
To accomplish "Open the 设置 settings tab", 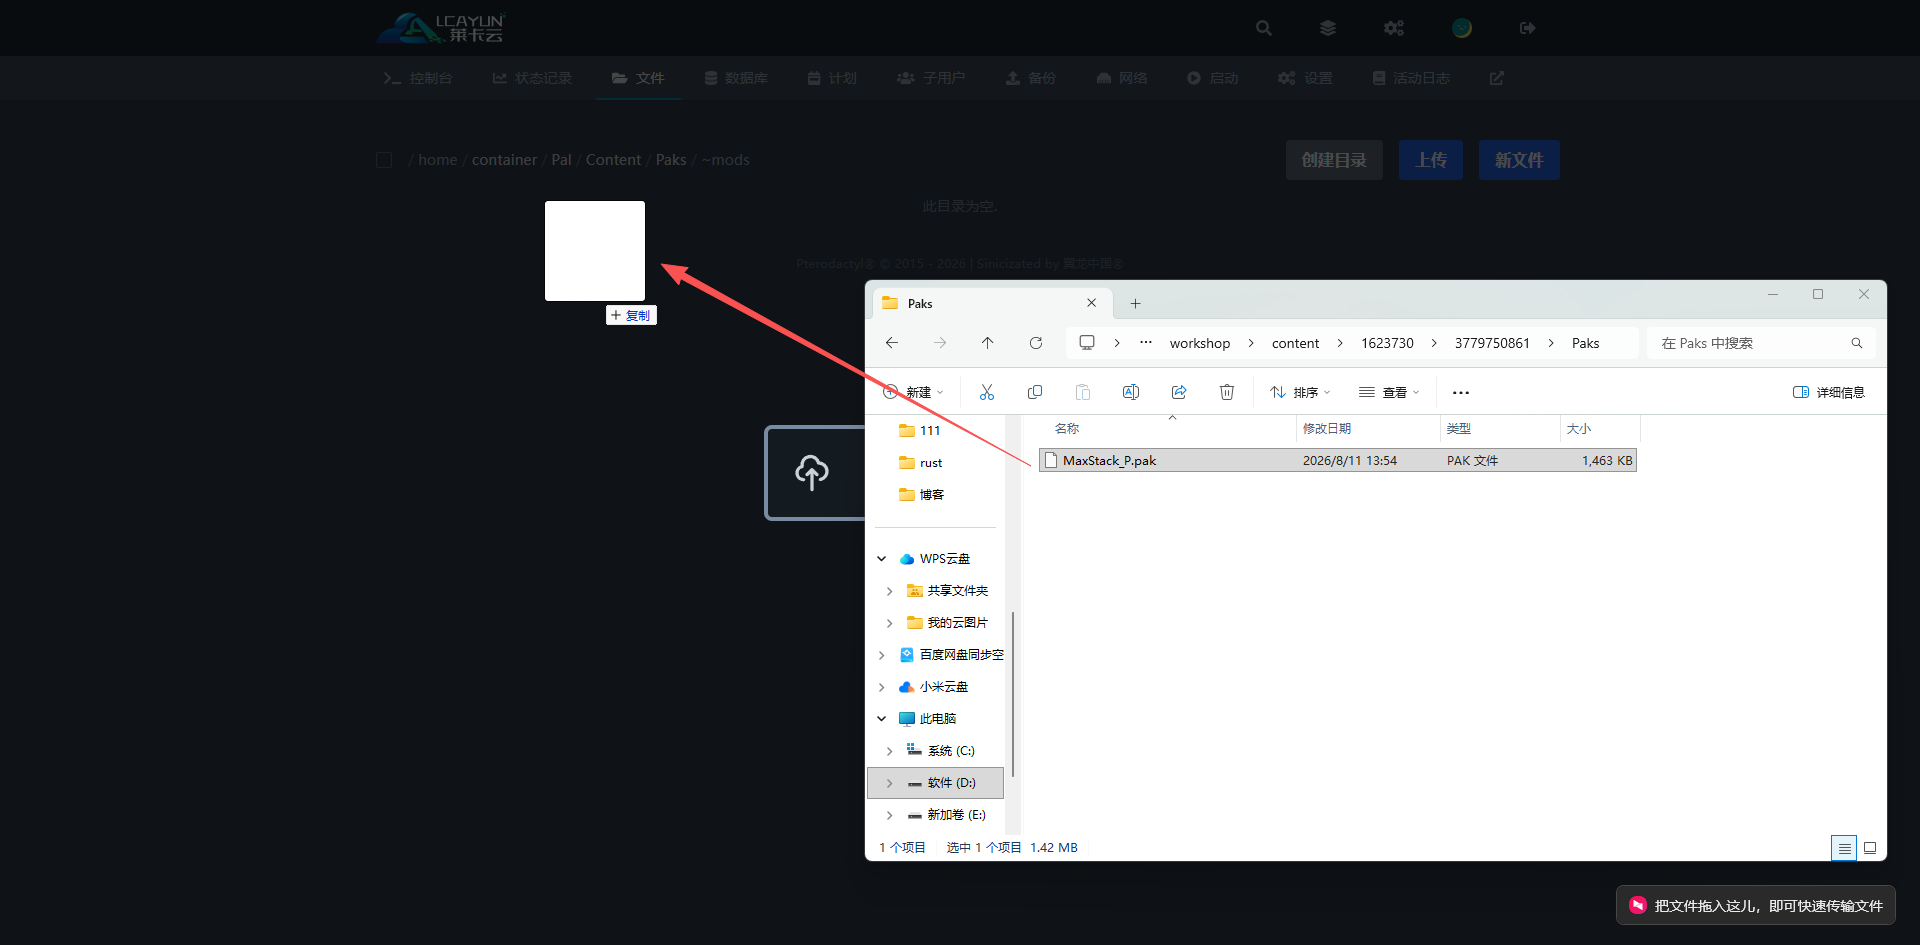I will click(1305, 78).
